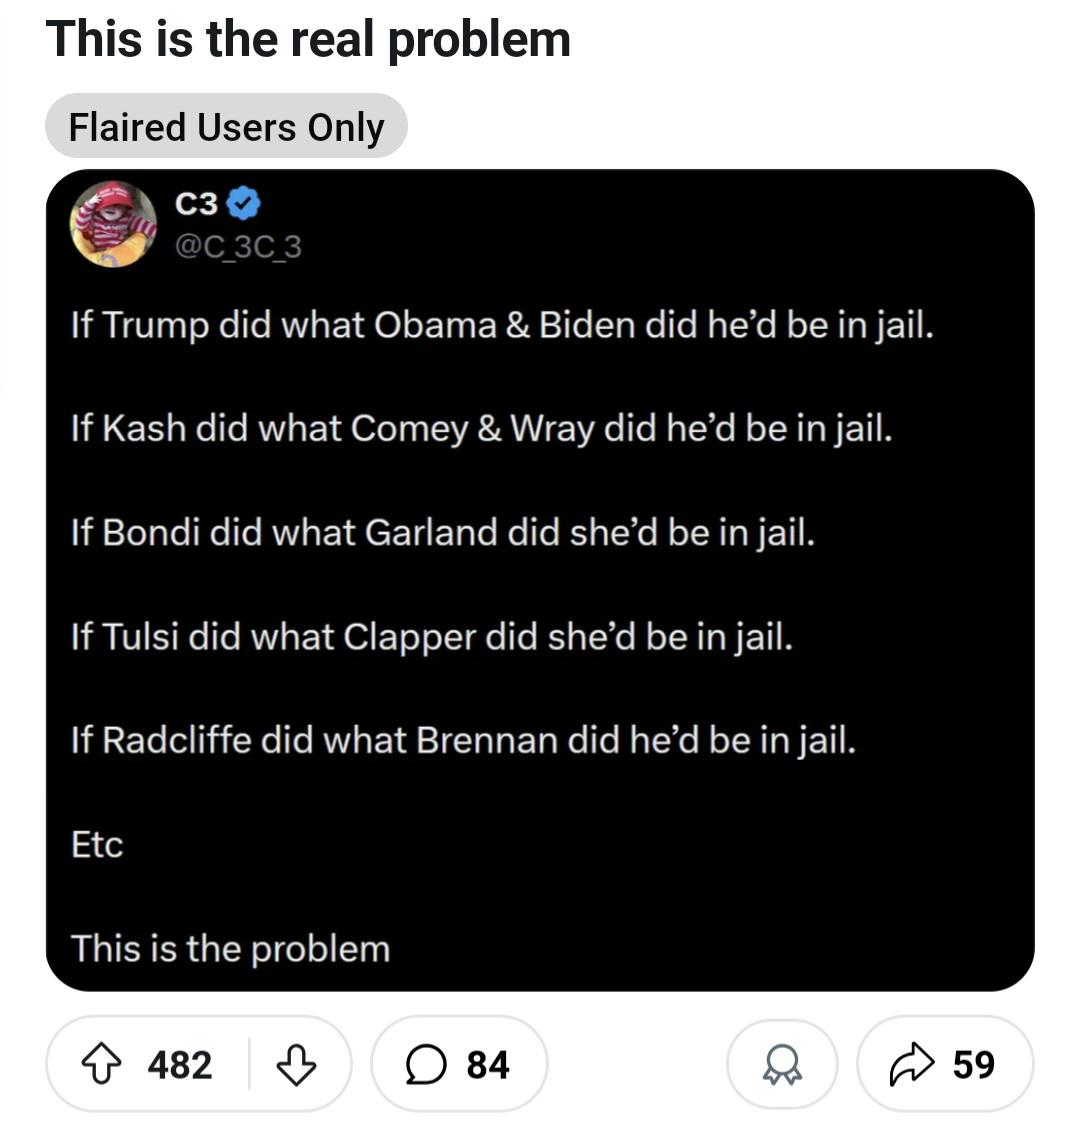Viewport: 1080px width, 1130px height.
Task: Click the blue verified badge beside C3
Action: point(245,204)
